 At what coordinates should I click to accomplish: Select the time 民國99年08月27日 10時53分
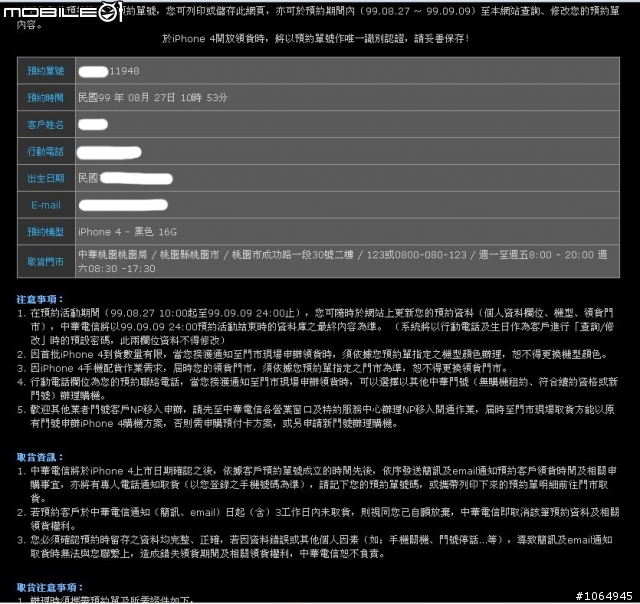click(x=153, y=98)
